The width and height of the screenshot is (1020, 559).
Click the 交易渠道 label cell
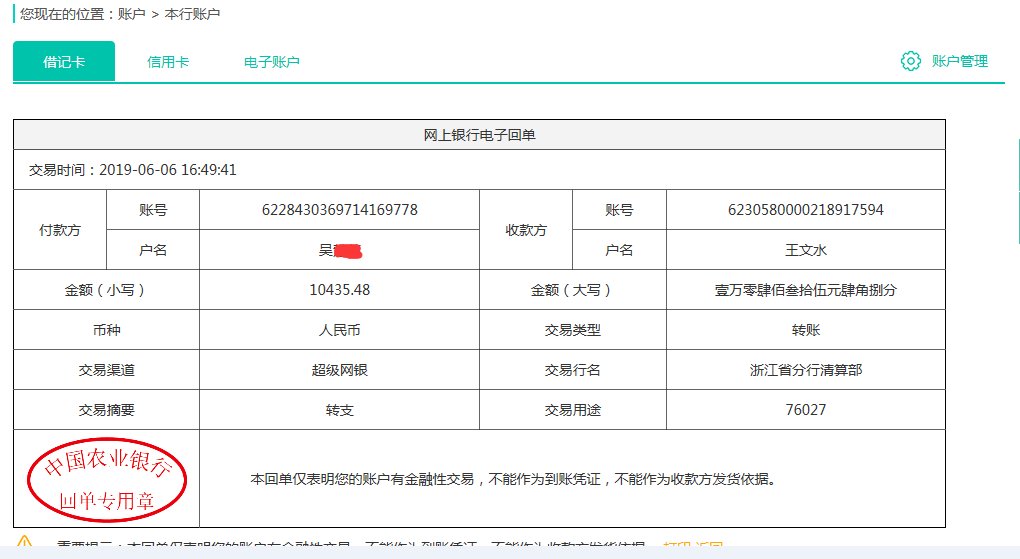tap(107, 370)
